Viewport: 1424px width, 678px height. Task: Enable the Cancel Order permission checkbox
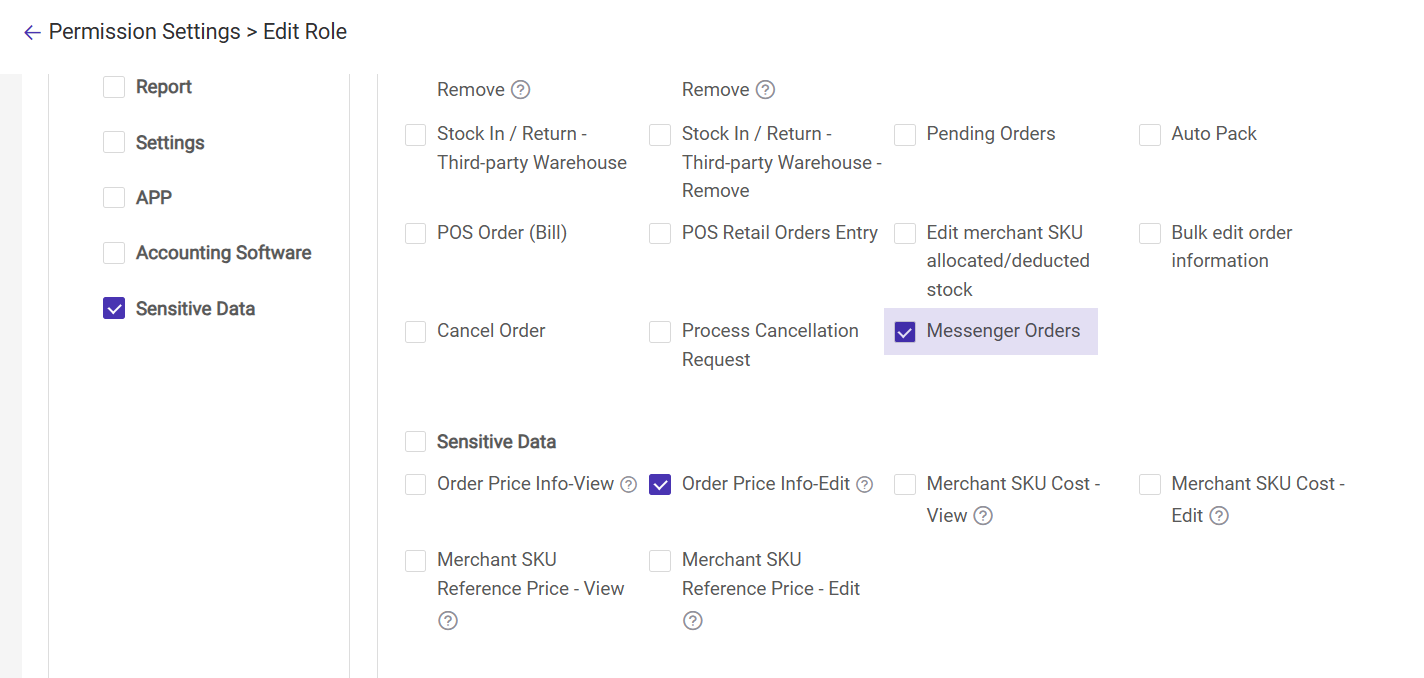tap(415, 332)
